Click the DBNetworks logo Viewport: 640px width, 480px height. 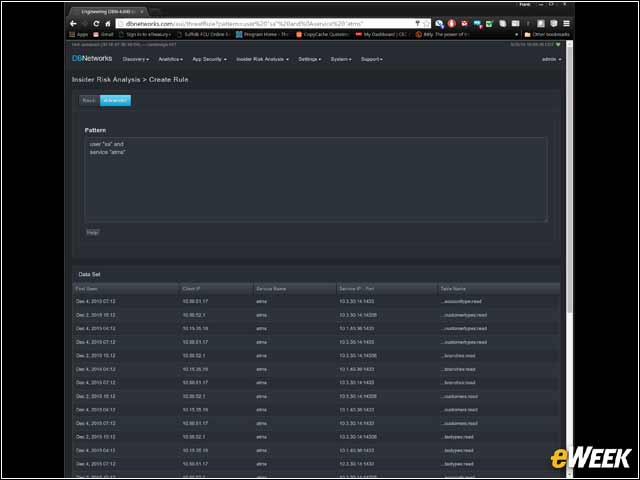pyautogui.click(x=92, y=58)
